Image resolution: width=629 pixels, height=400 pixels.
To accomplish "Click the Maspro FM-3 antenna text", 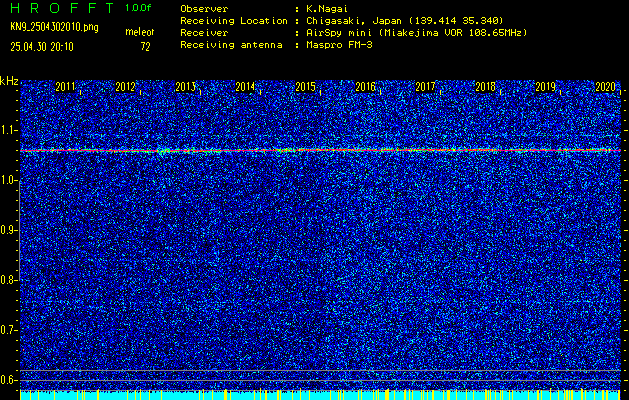I will (x=339, y=45).
